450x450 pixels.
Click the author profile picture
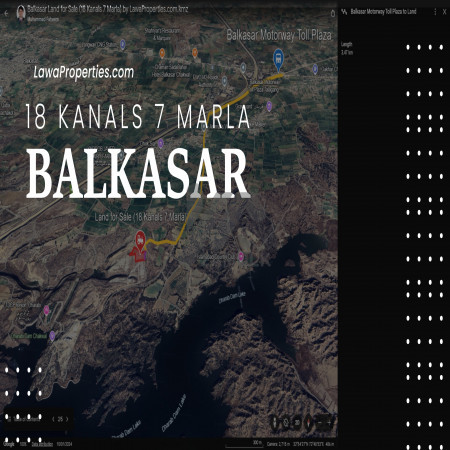point(21,13)
